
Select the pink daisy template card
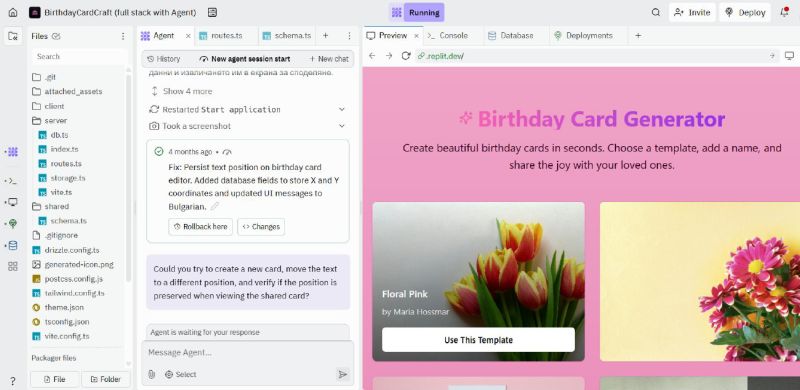pos(699,282)
